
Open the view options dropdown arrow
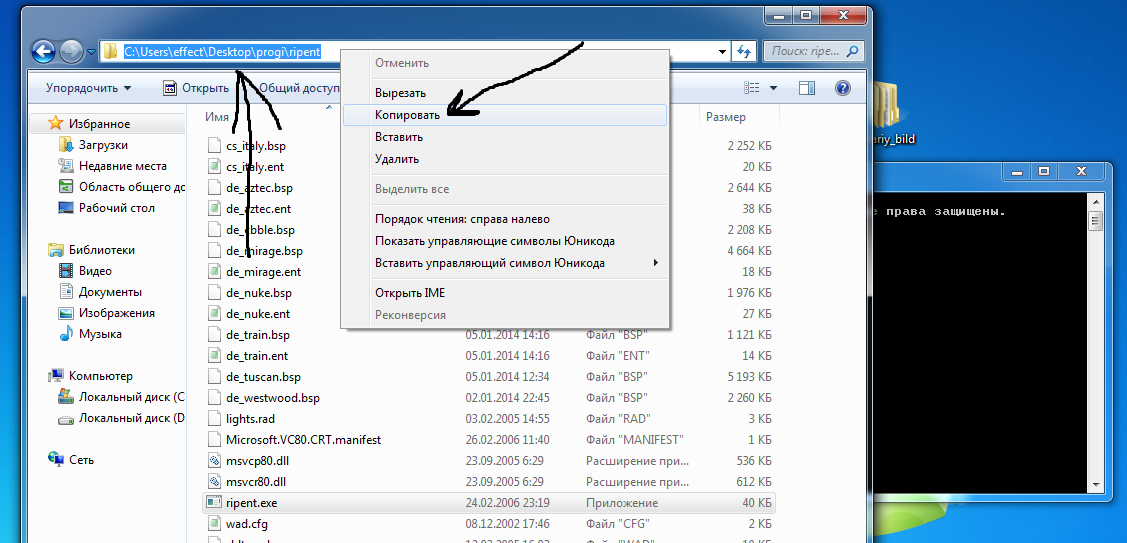[773, 88]
